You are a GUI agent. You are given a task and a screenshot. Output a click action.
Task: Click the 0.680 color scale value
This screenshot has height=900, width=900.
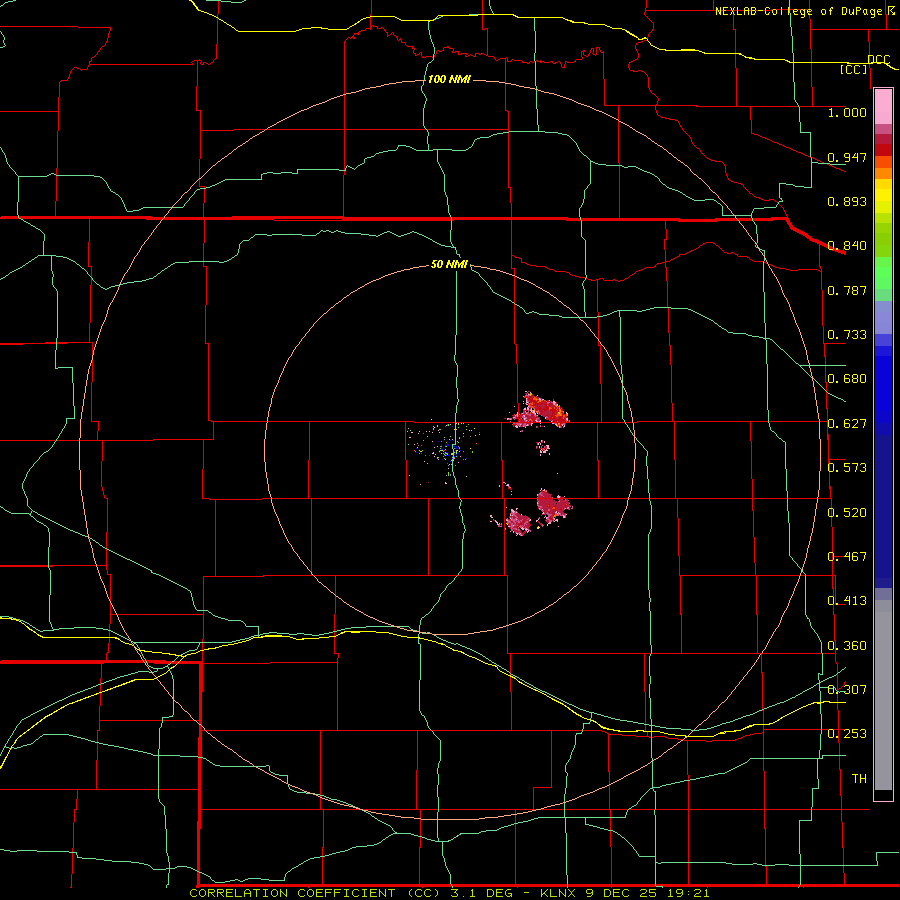pos(847,379)
